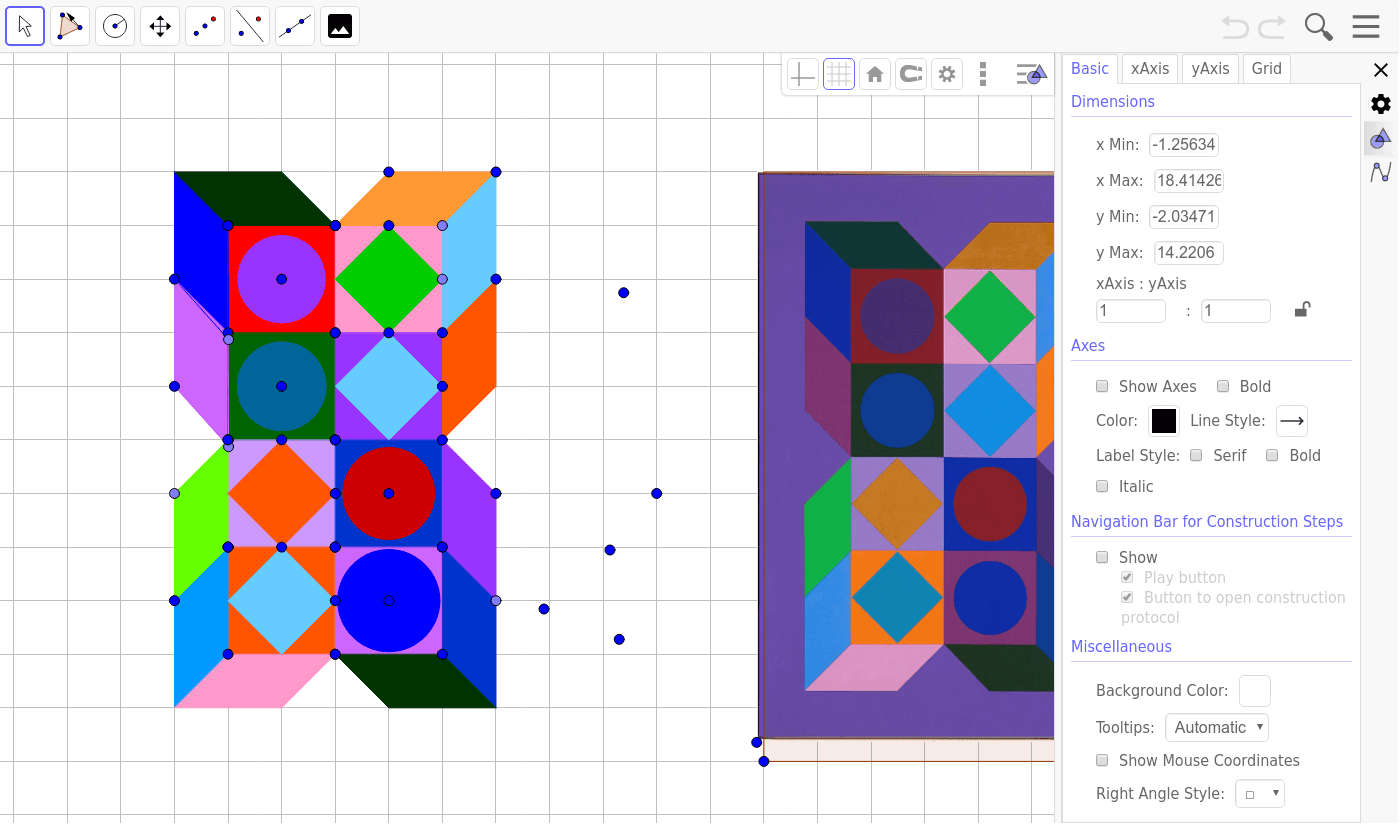Click the x Max input field
Image resolution: width=1400 pixels, height=825 pixels.
pos(1189,181)
